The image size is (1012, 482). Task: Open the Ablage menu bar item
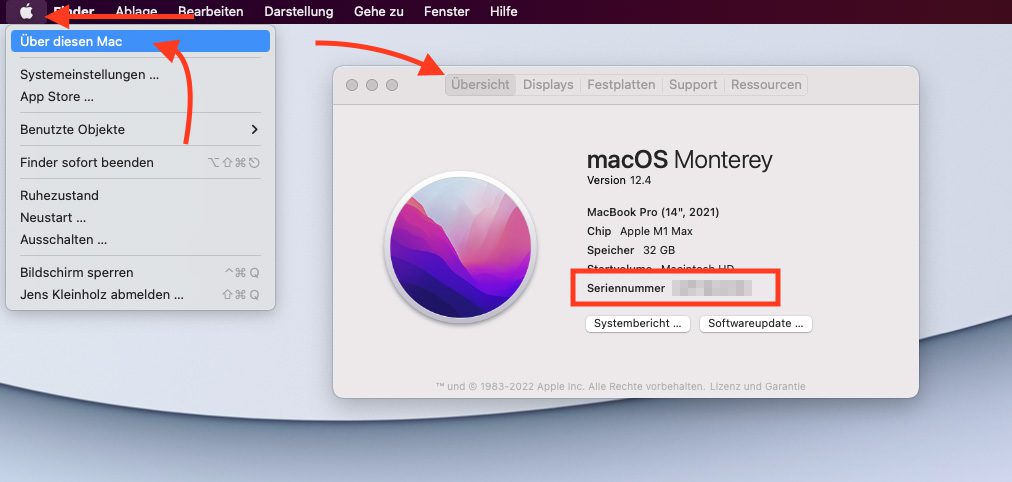[136, 12]
